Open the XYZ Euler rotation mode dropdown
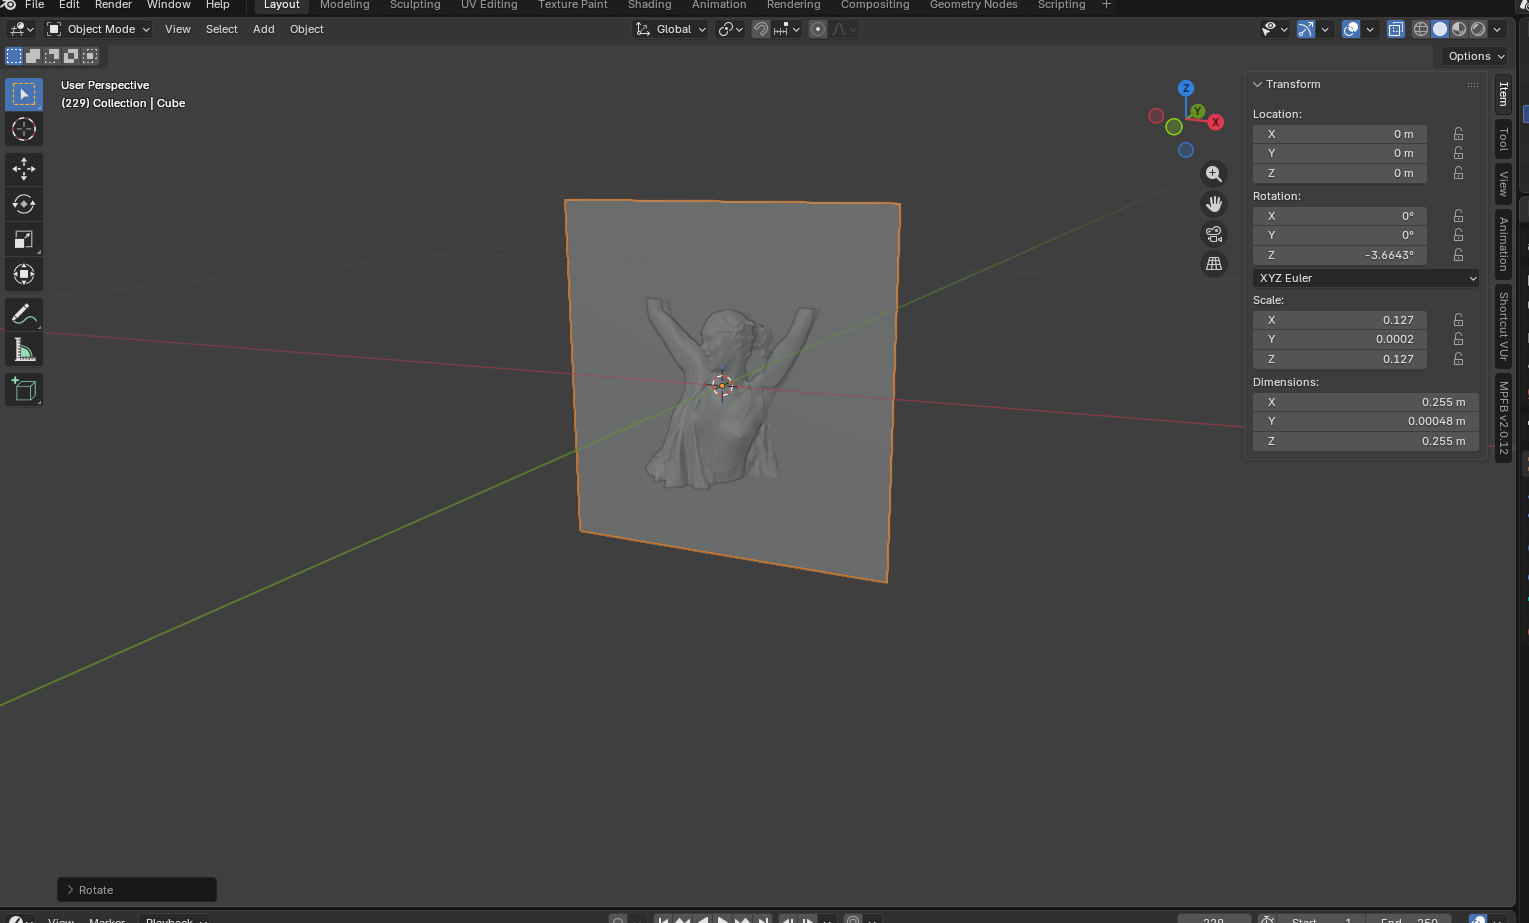1529x923 pixels. click(1365, 278)
